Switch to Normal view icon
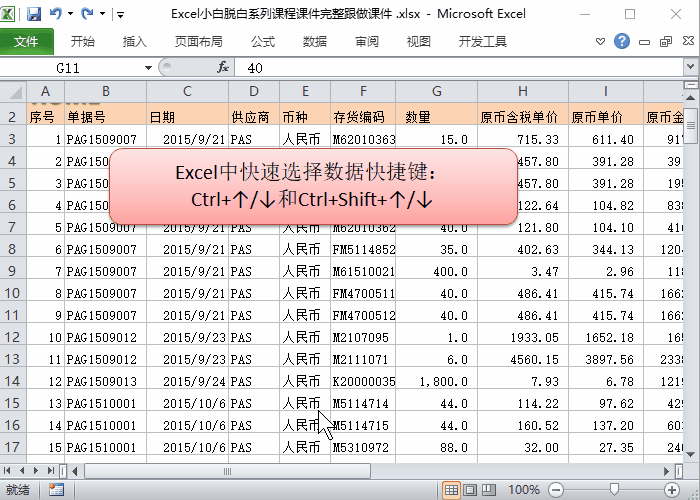The width and height of the screenshot is (700, 500). tap(451, 490)
